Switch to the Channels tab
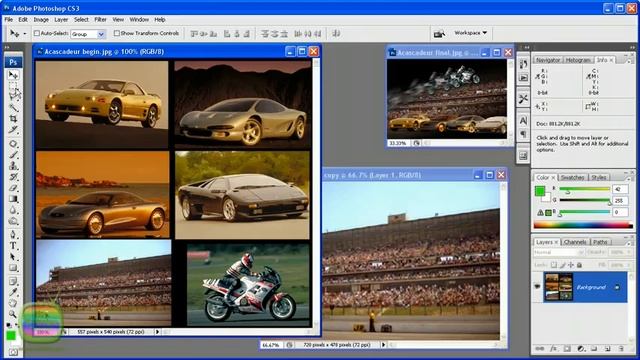The image size is (640, 360). tap(575, 242)
